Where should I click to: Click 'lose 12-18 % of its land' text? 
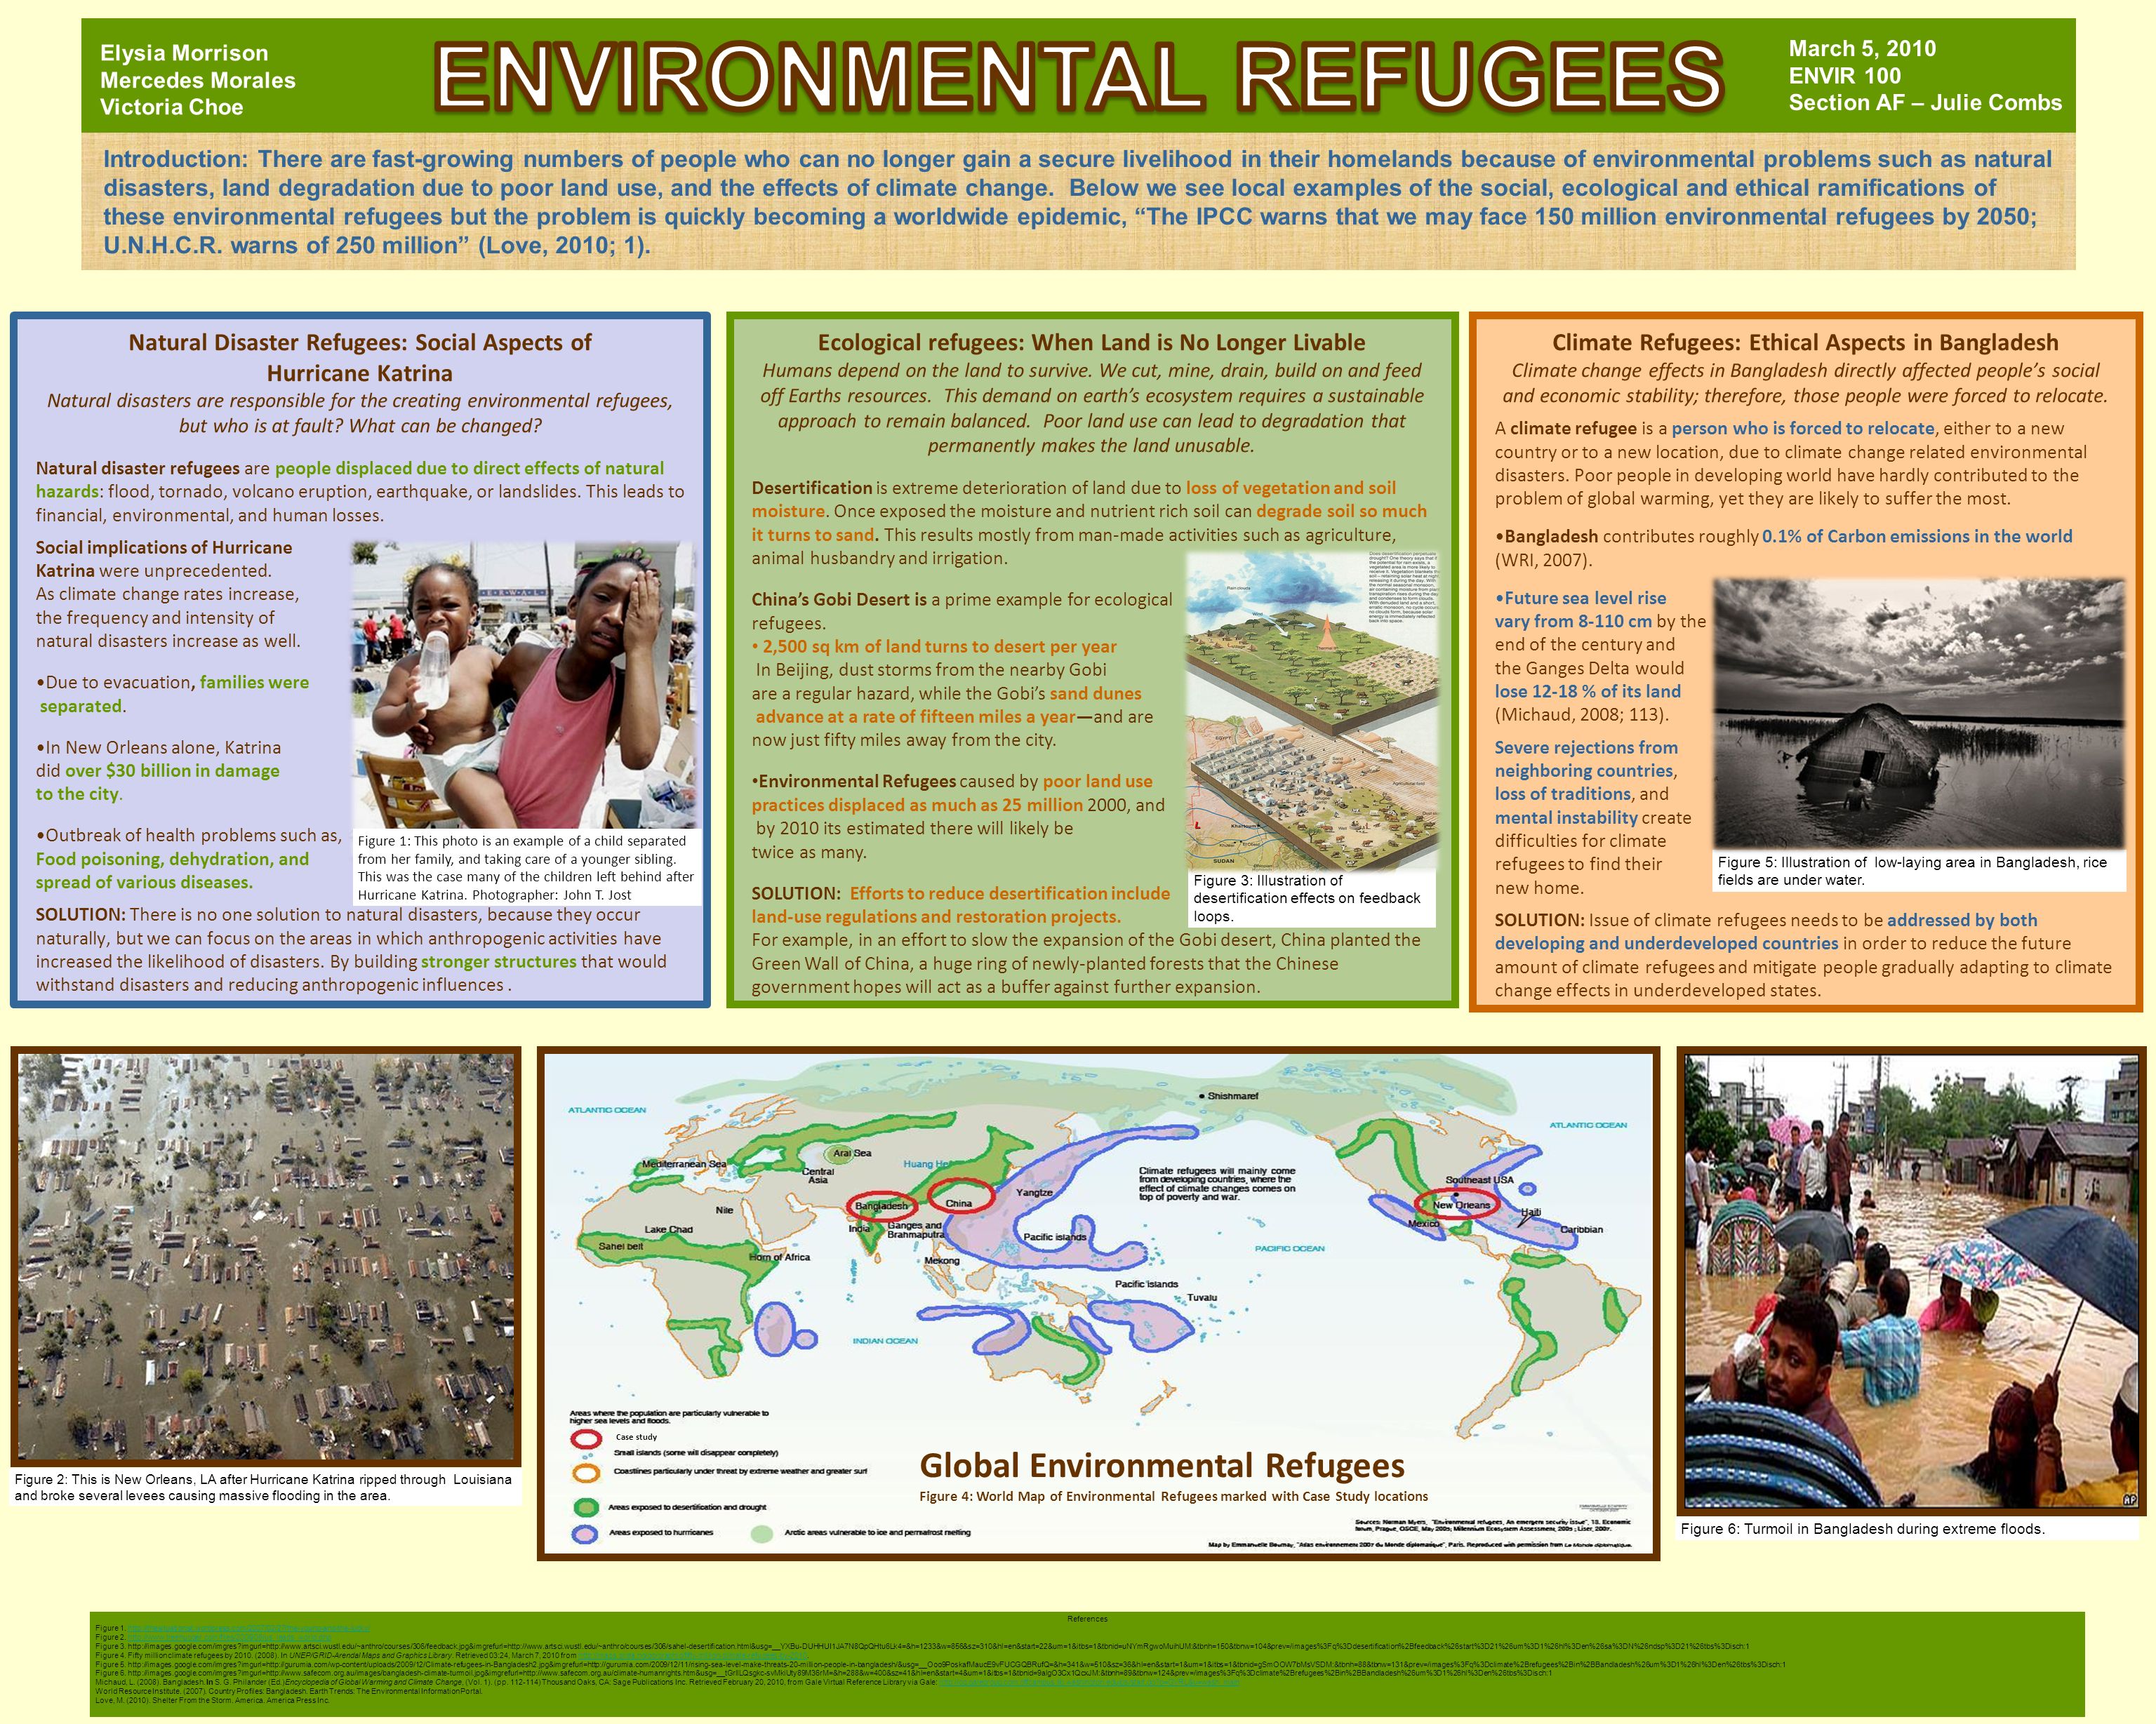click(1588, 691)
